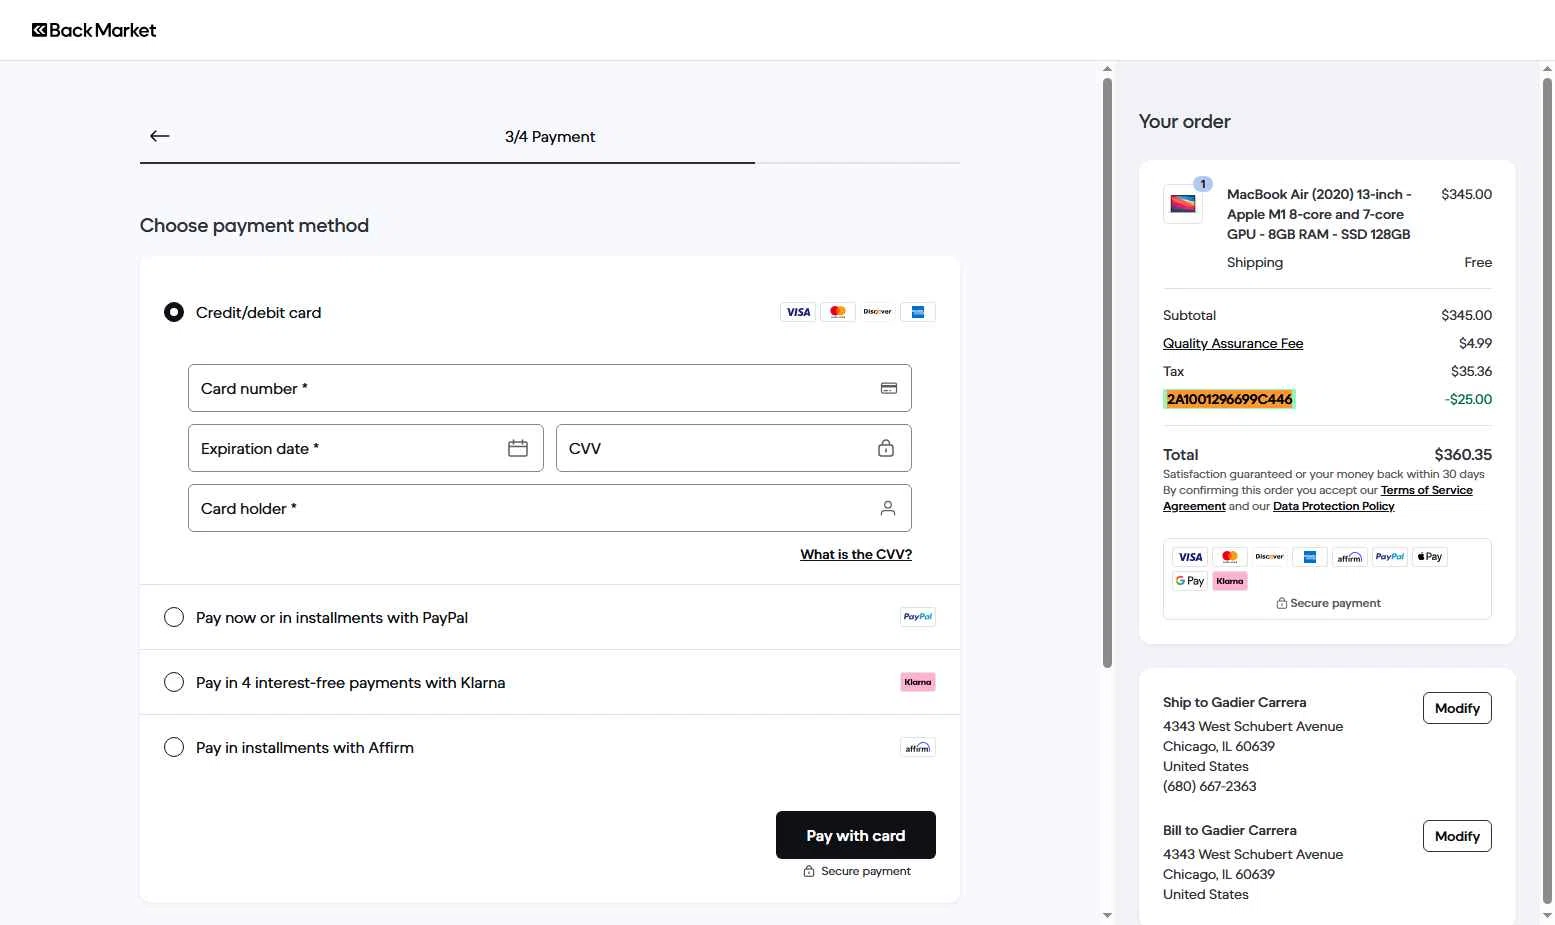Click the Back Market logo
Viewport: 1555px width, 925px height.
pos(94,30)
